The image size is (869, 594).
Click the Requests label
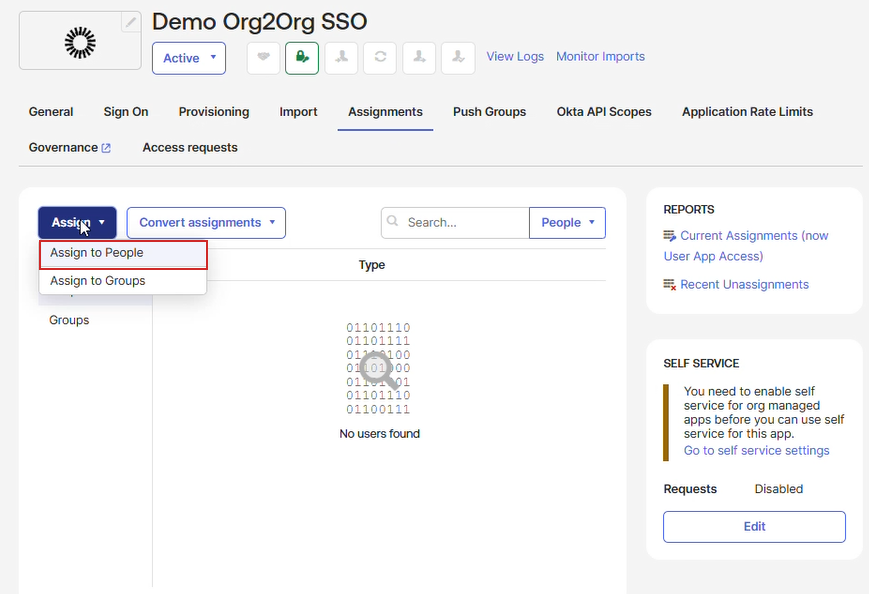[690, 489]
